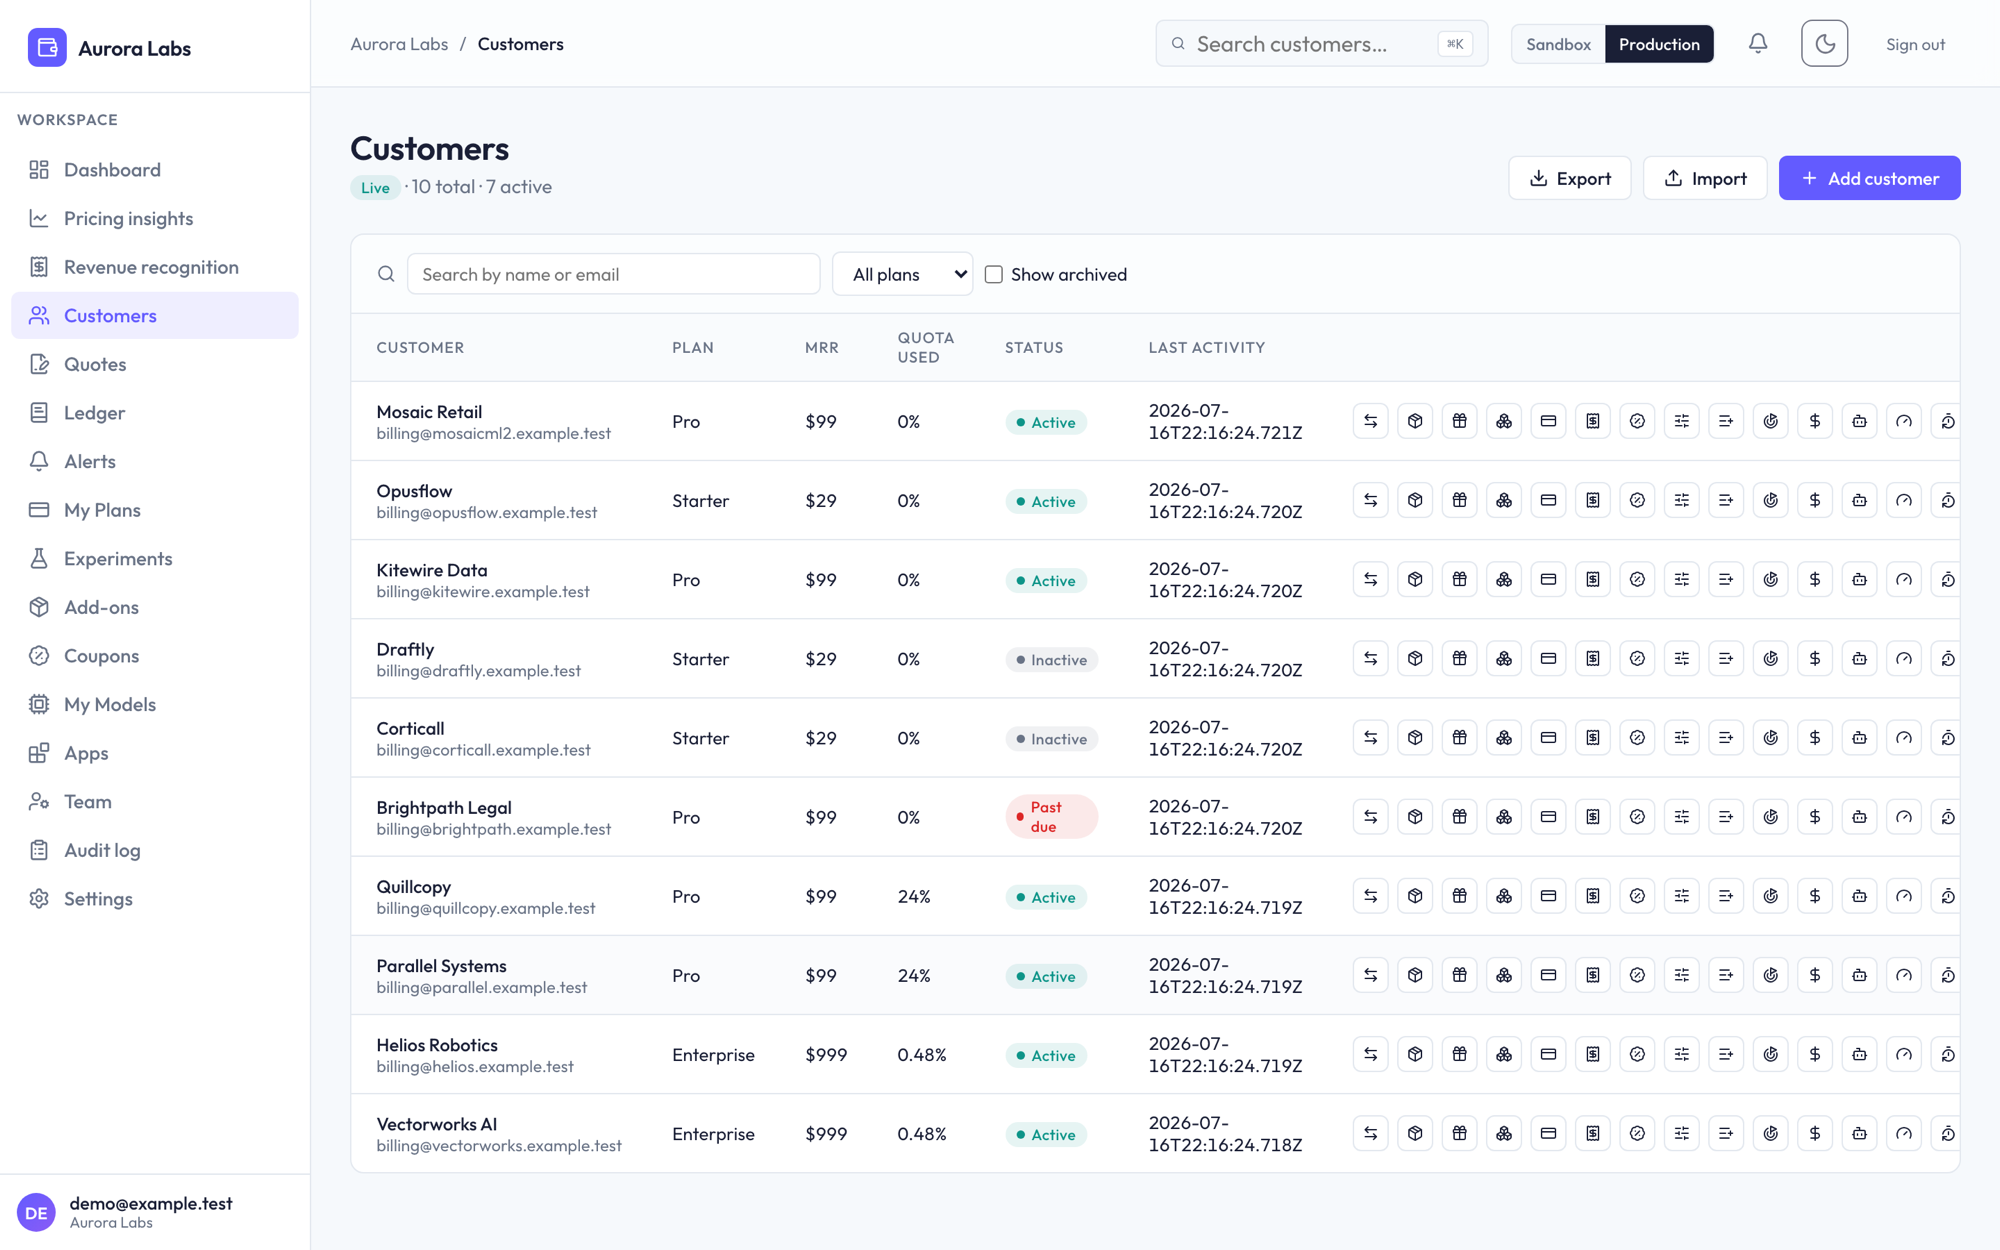Click the package box icon for Opusflow

coord(1415,500)
